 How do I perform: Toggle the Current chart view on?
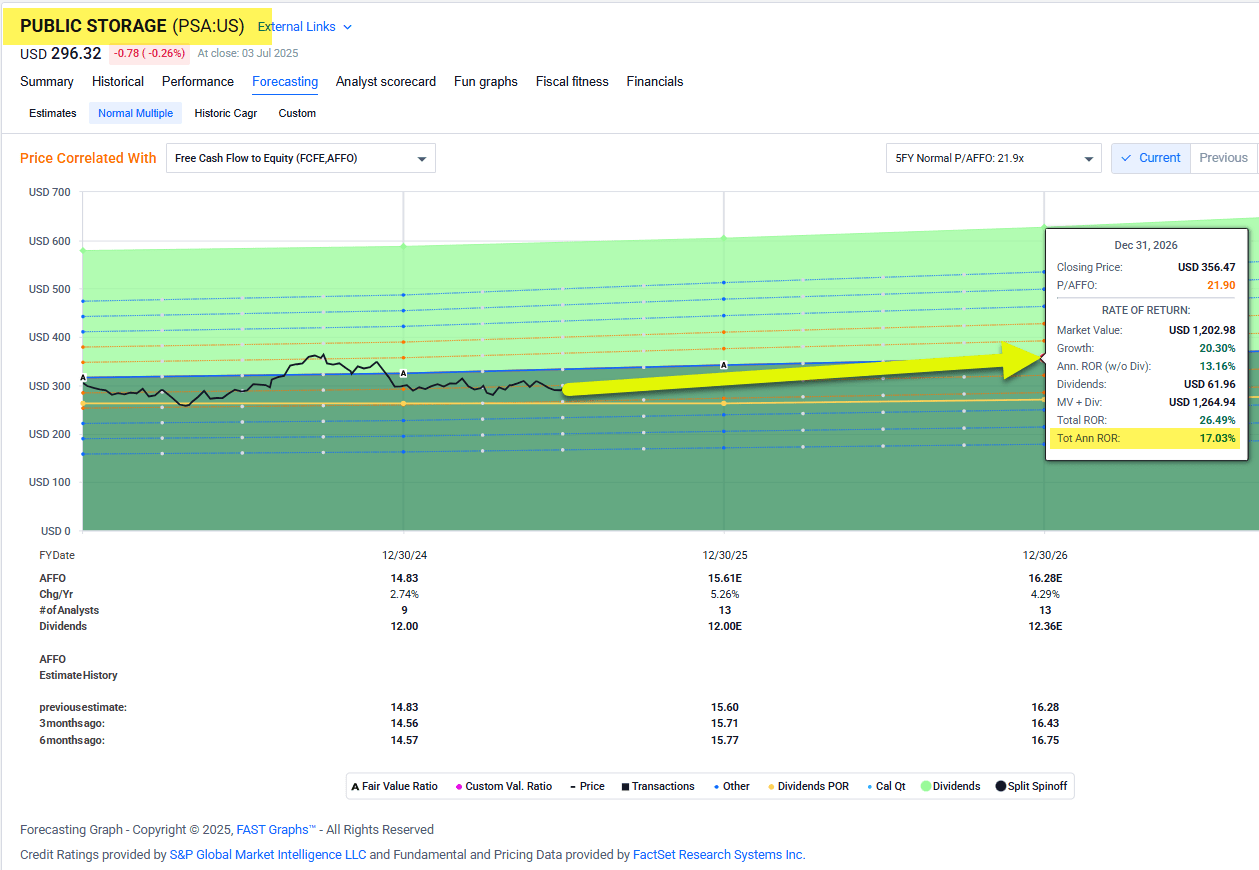click(1150, 157)
